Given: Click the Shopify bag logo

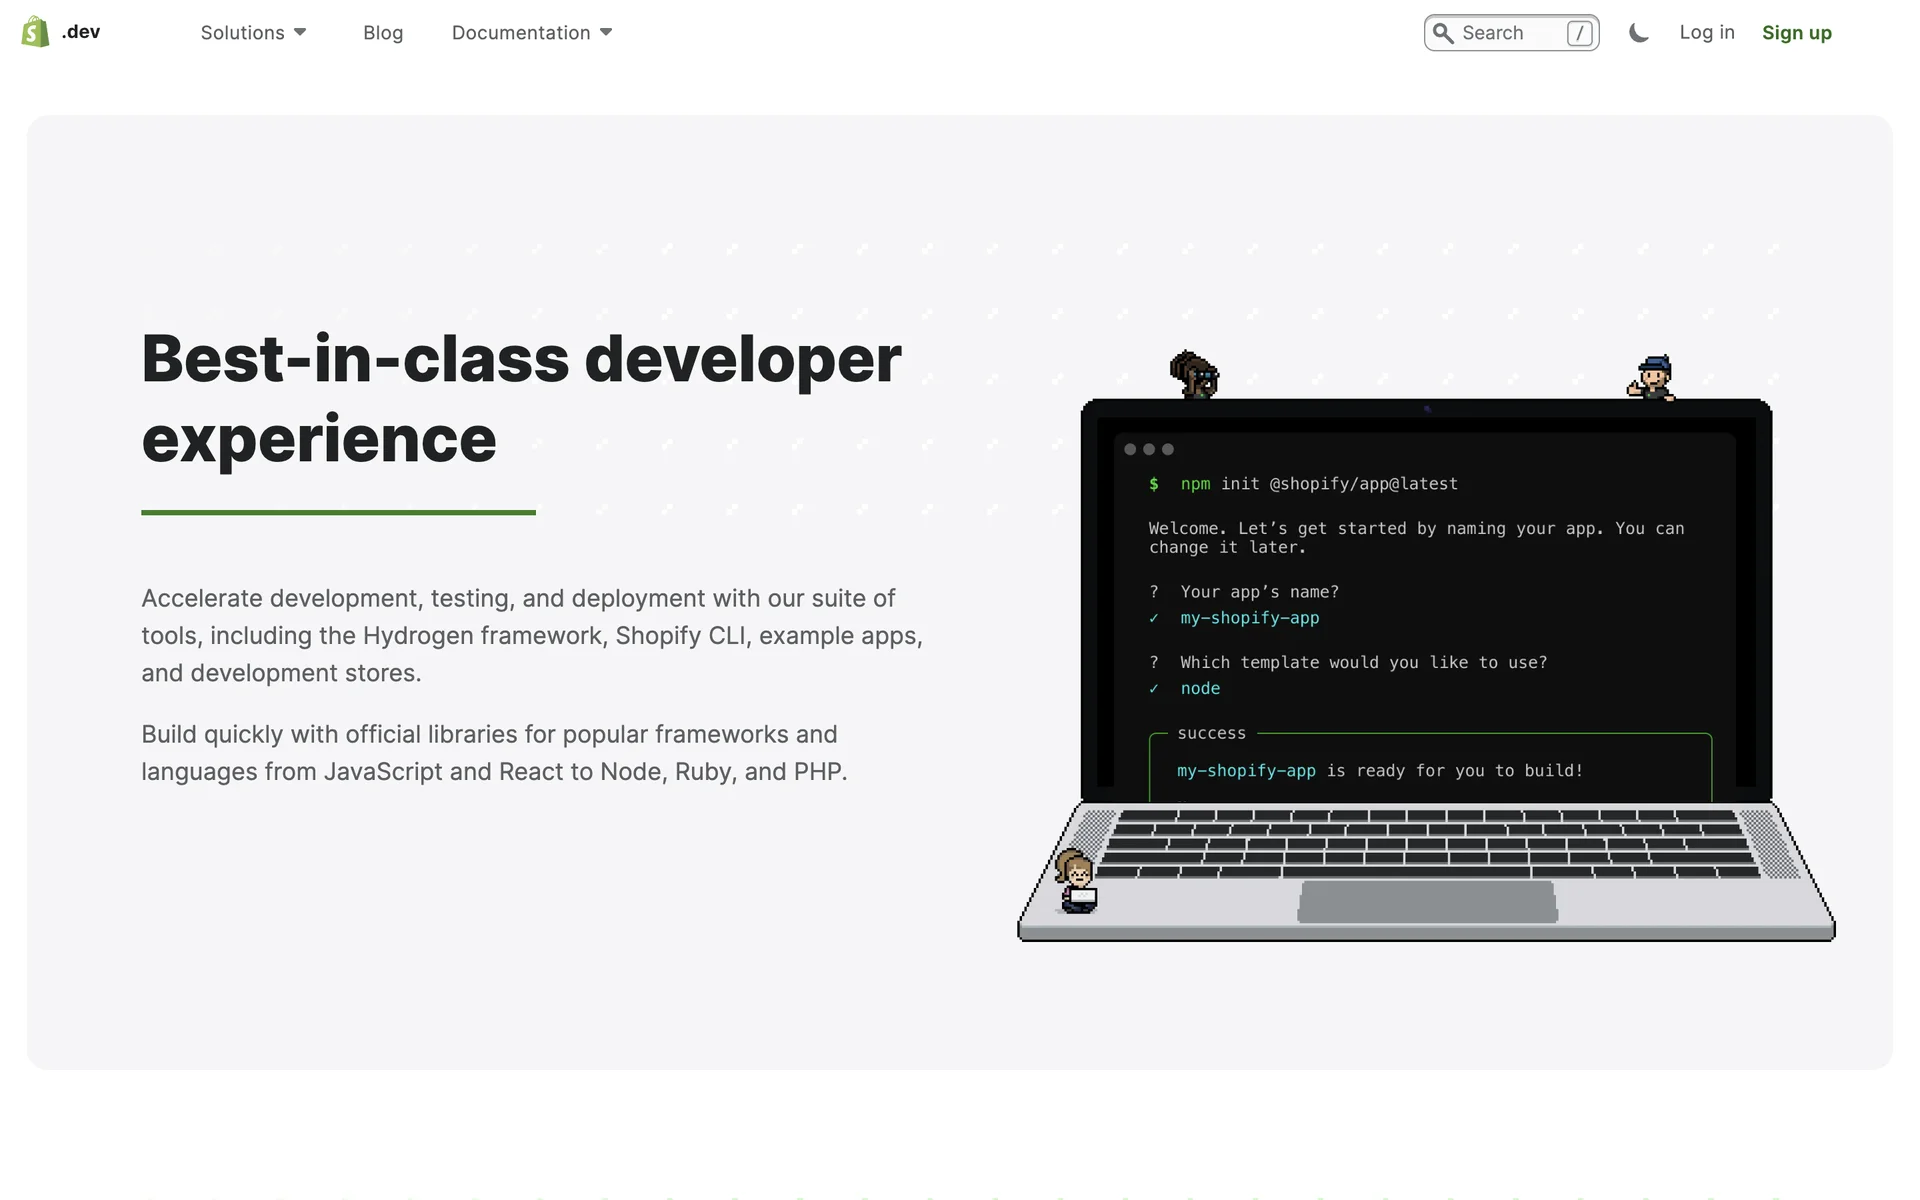Looking at the screenshot, I should 35,32.
